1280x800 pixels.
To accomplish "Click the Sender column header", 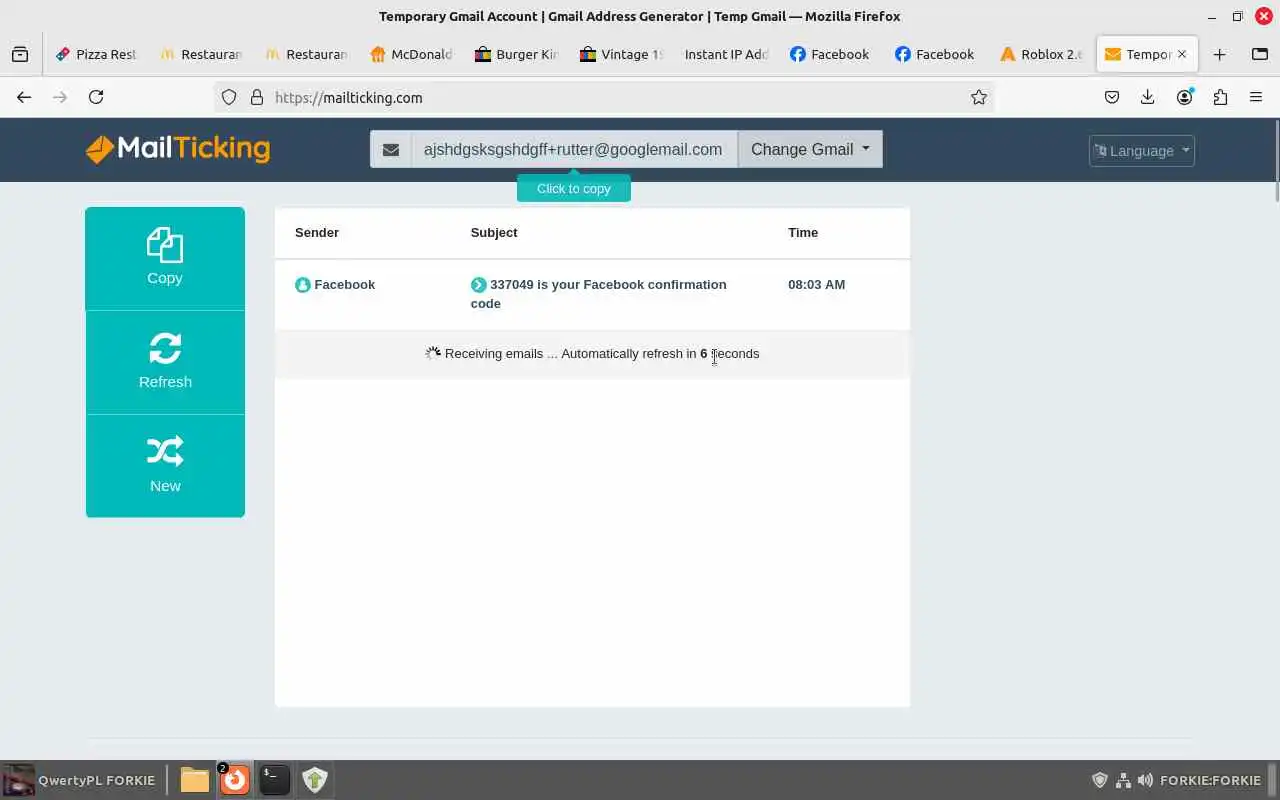I will tap(317, 232).
